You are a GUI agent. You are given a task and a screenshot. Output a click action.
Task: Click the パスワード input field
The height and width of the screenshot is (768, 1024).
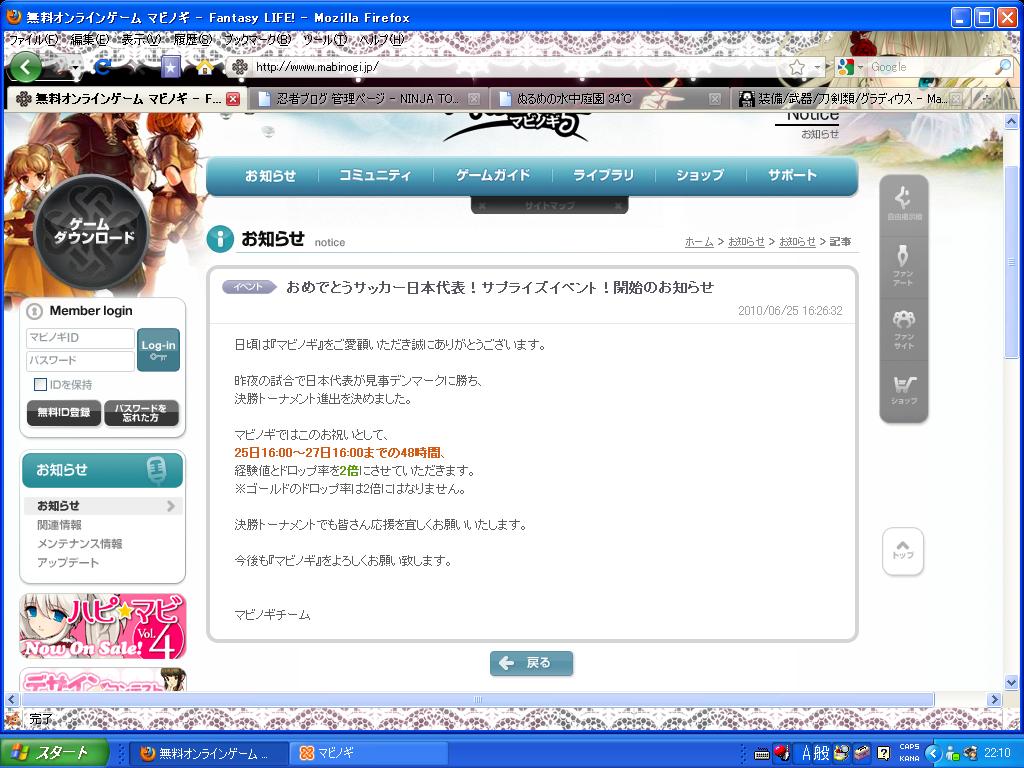[80, 360]
